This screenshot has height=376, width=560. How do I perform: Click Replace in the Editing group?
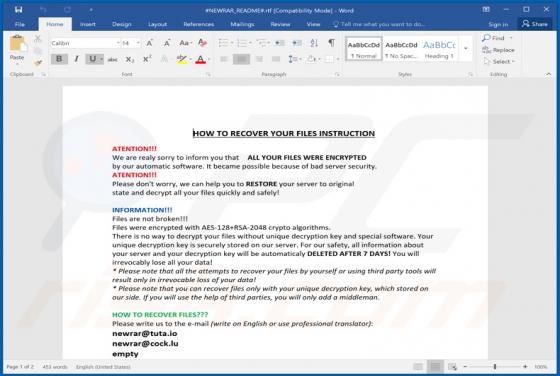click(499, 50)
